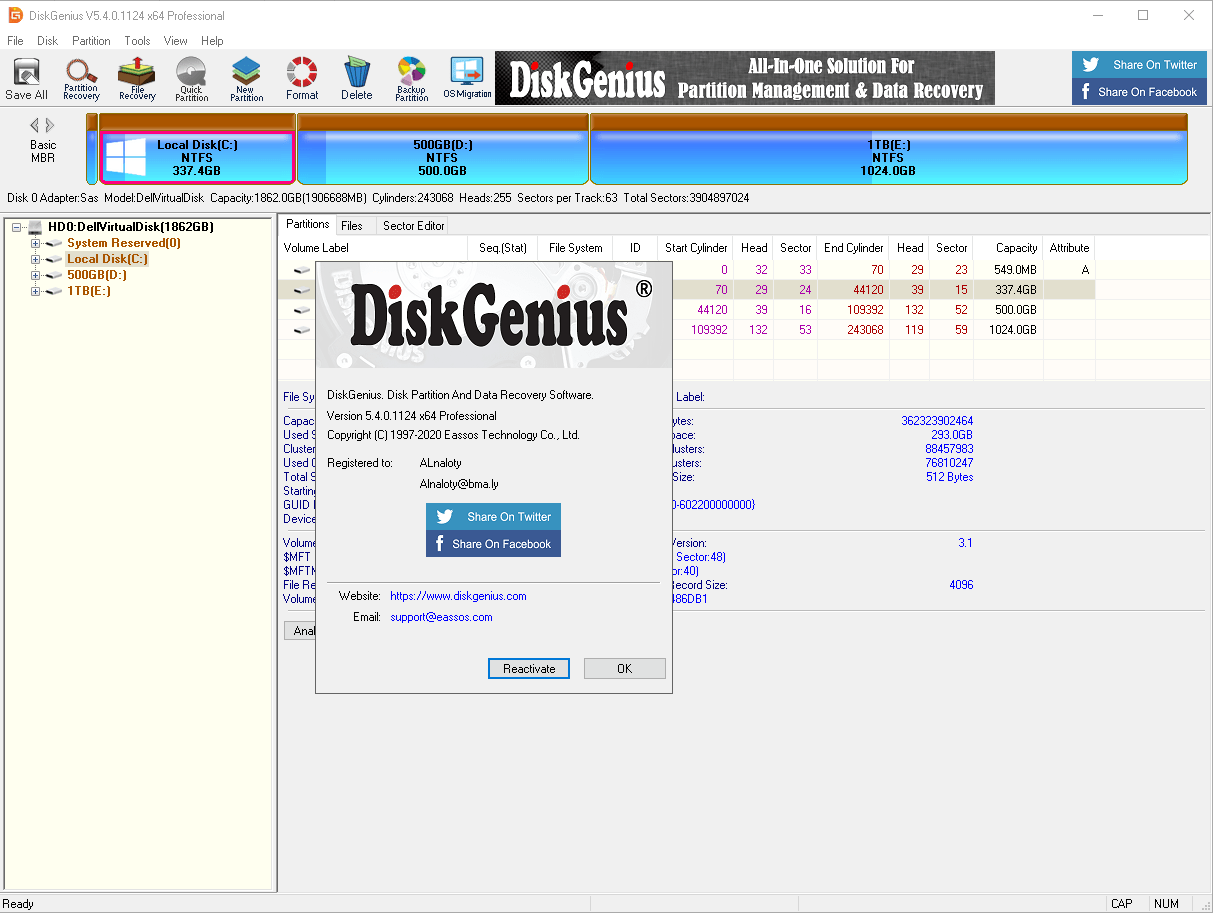Click the Format toolbar icon
Screen dimensions: 1215x915
[302, 79]
